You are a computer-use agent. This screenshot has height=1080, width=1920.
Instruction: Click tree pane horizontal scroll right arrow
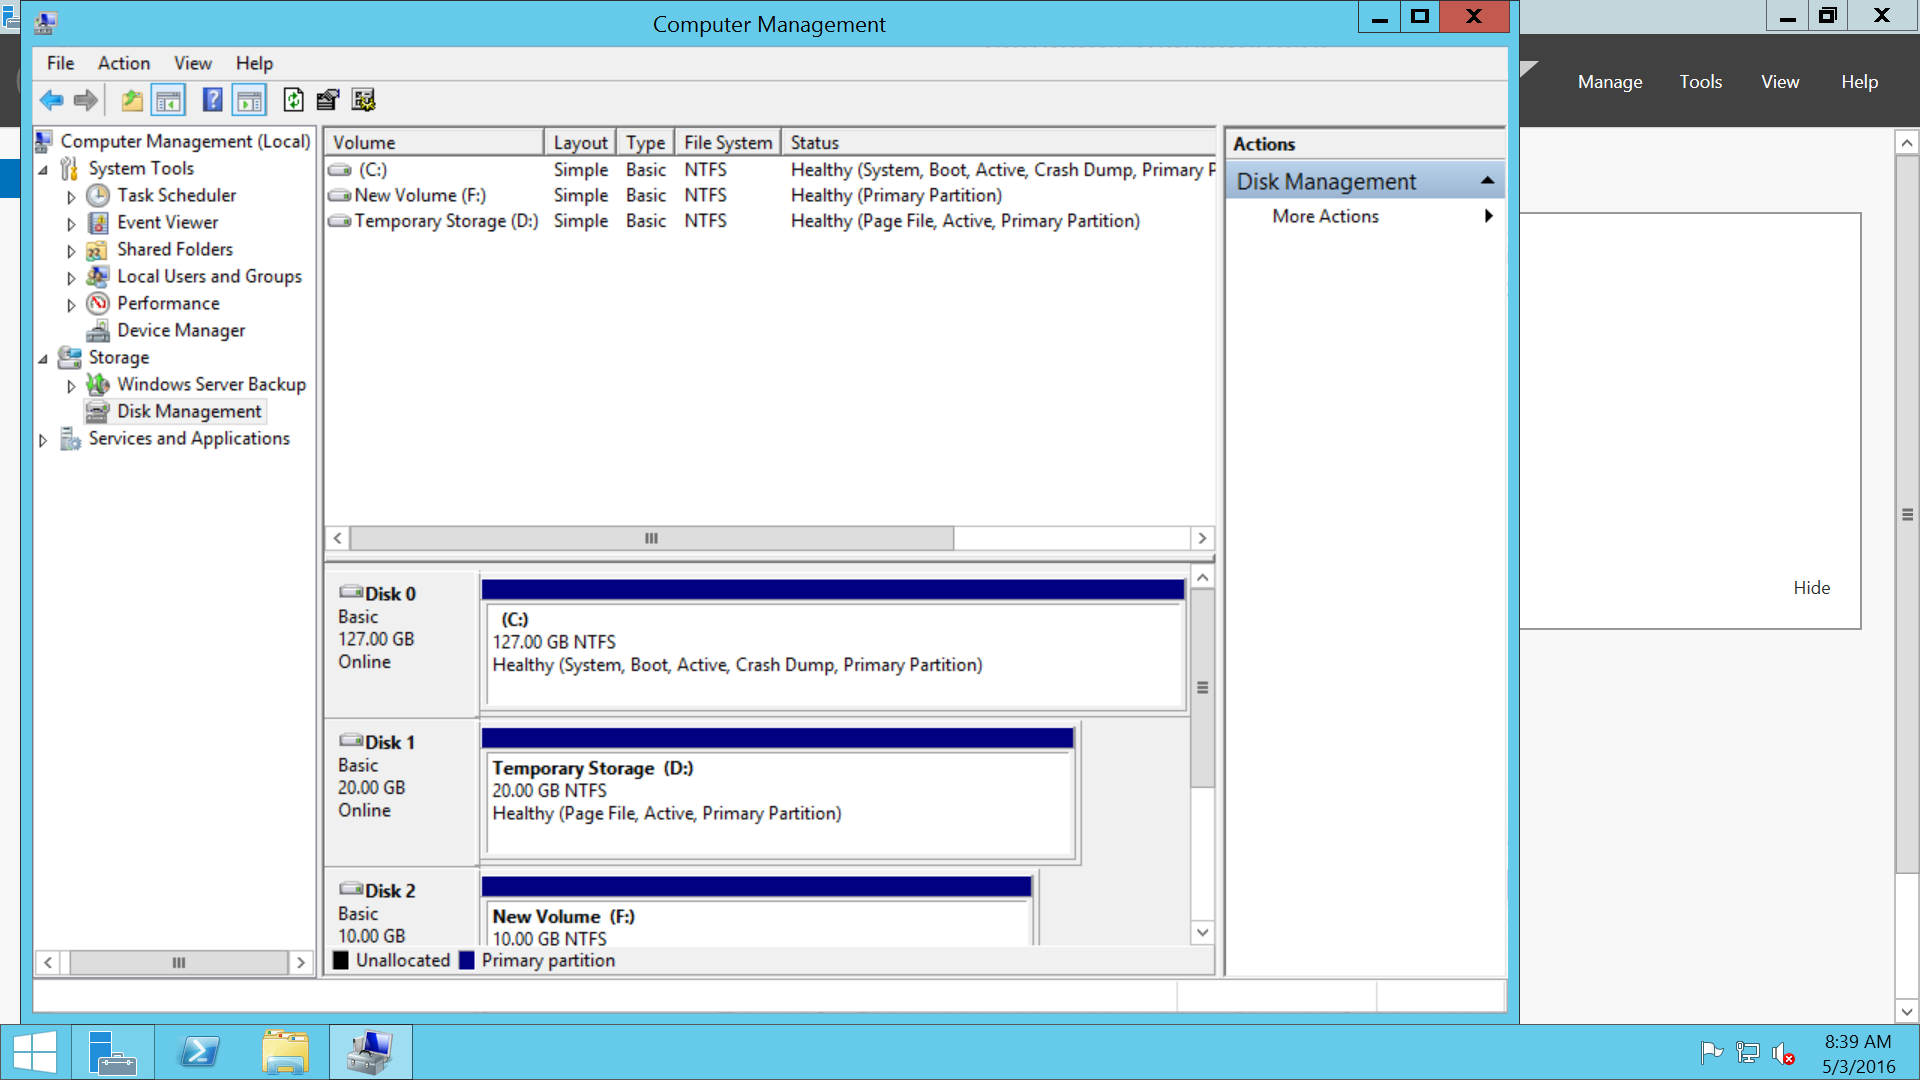click(300, 962)
